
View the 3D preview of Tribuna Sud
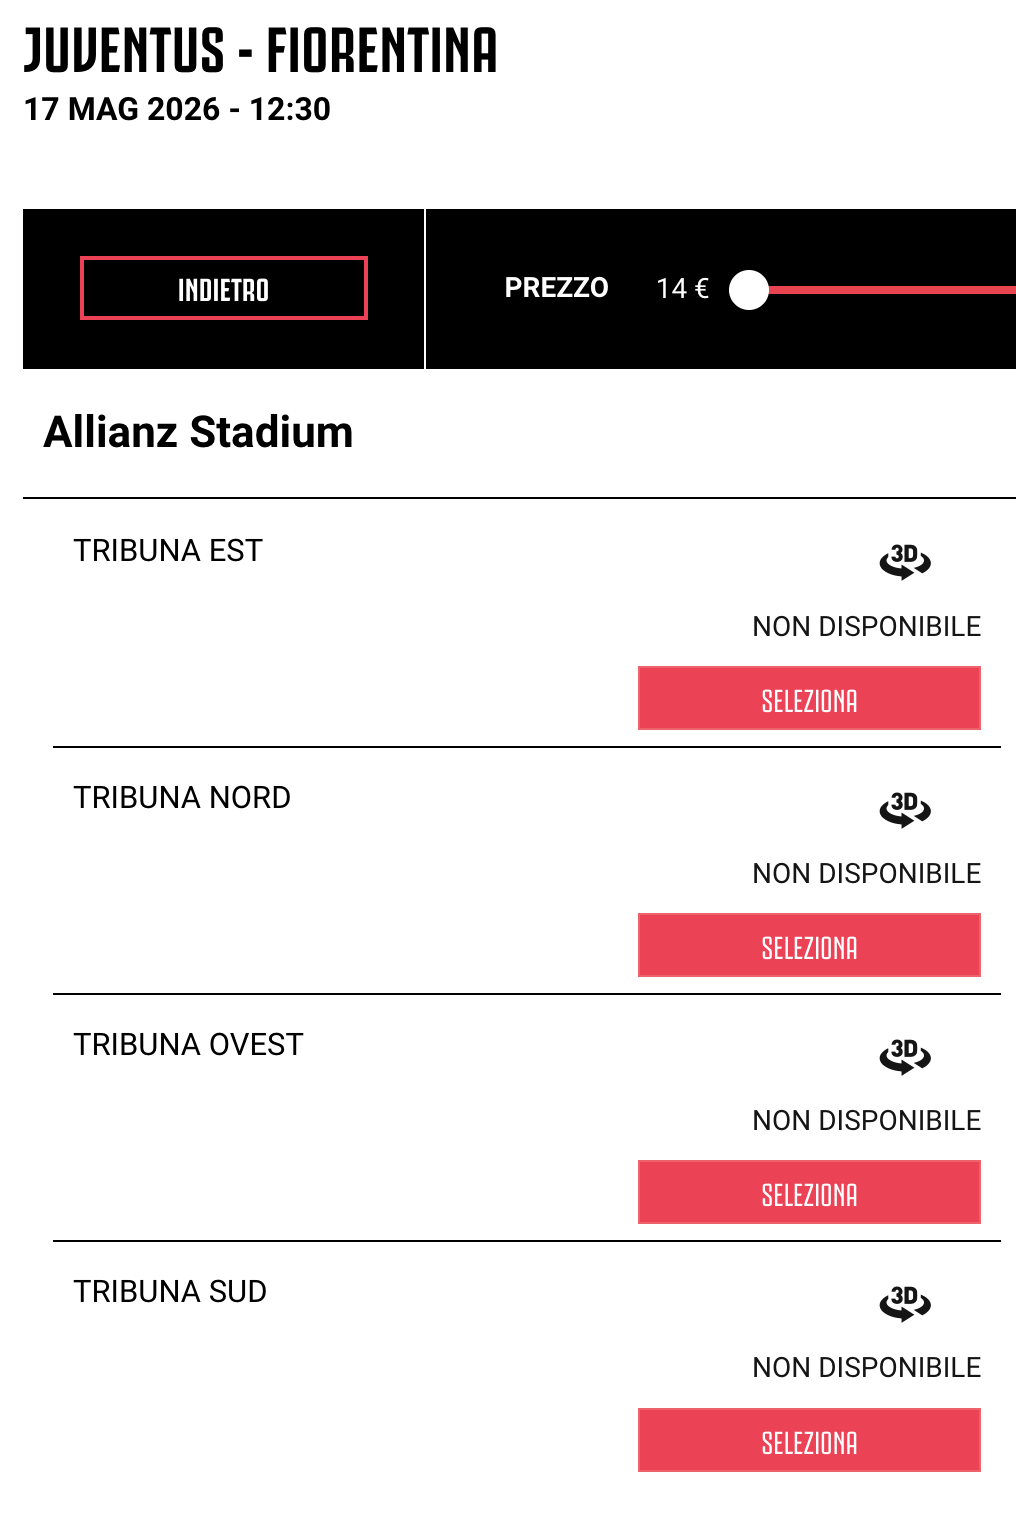point(905,1302)
